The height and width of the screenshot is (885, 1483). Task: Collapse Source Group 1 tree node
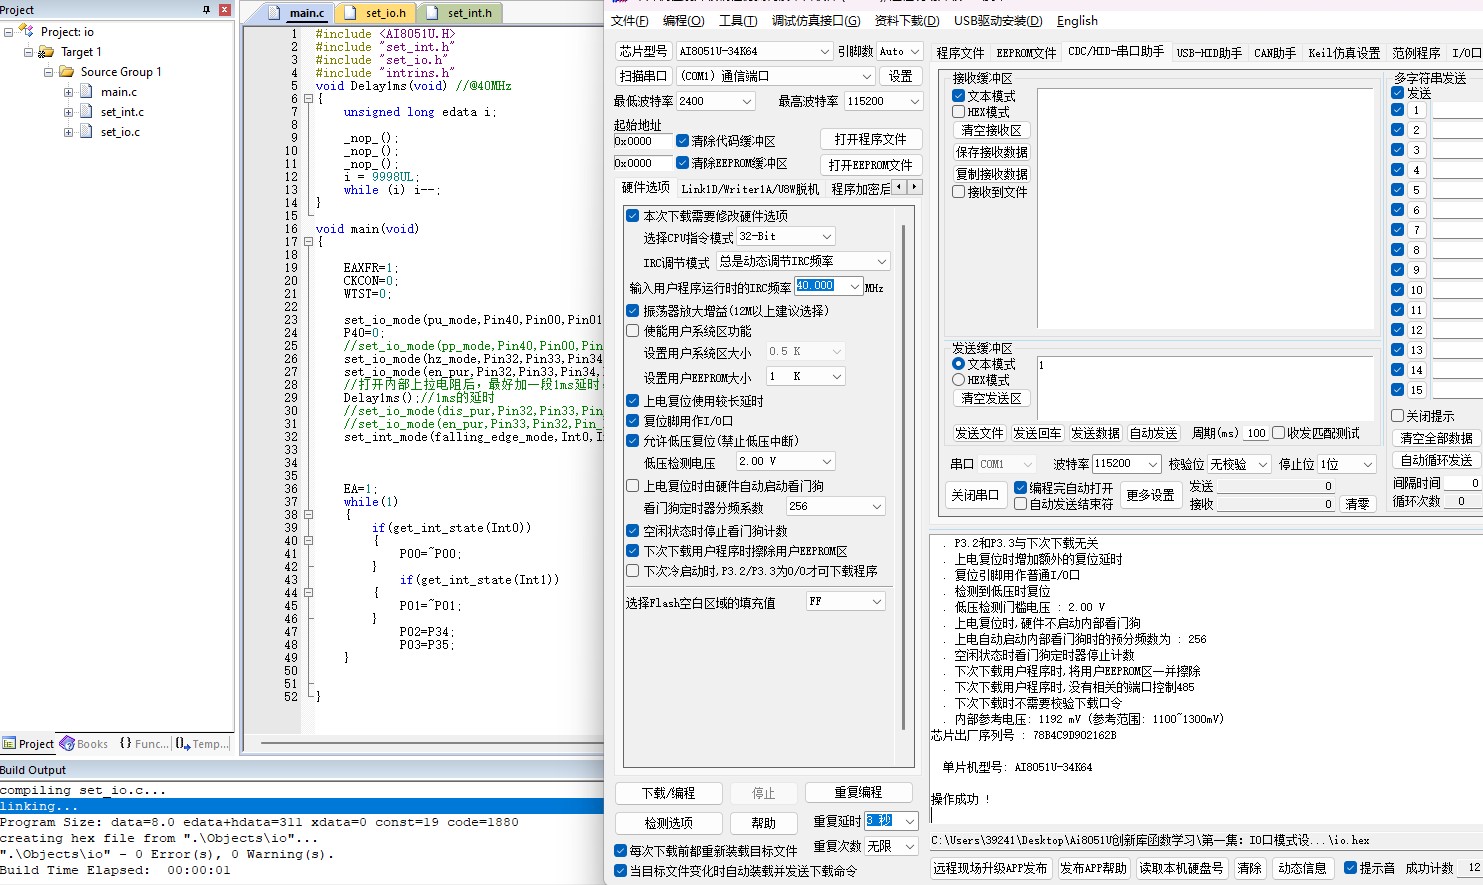(x=48, y=72)
